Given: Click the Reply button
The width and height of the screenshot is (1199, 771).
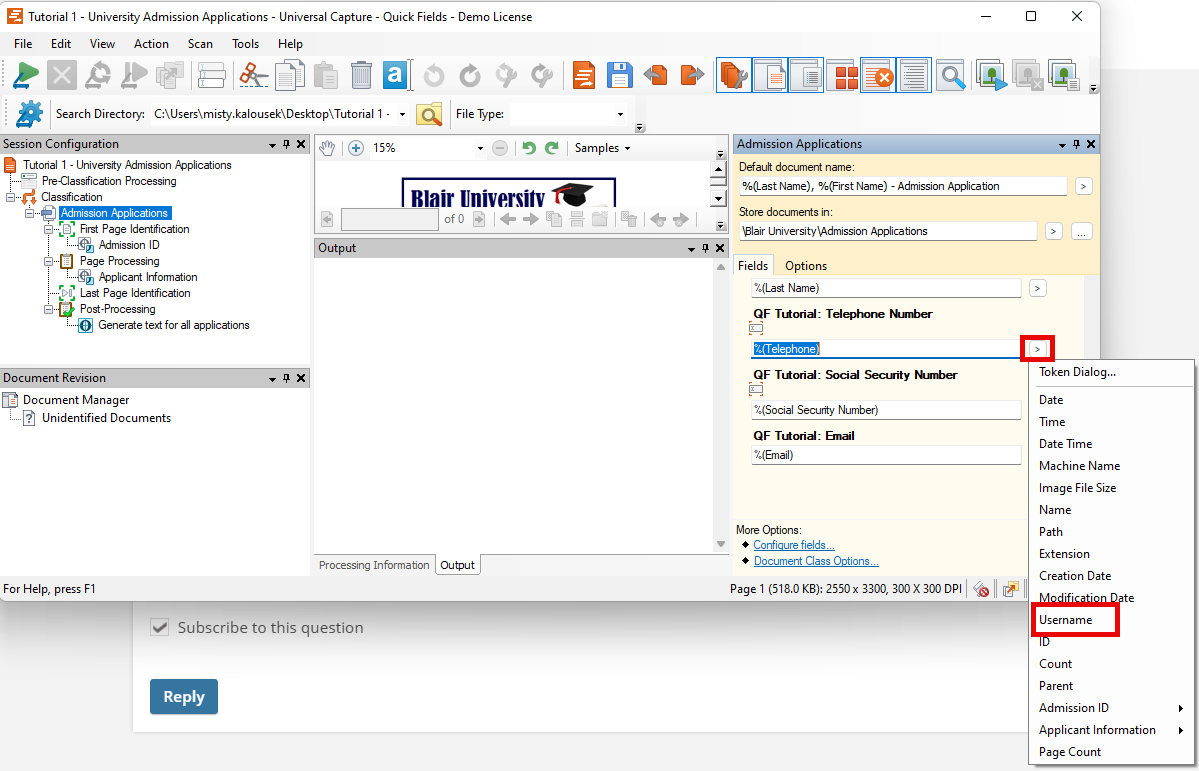Looking at the screenshot, I should [184, 697].
